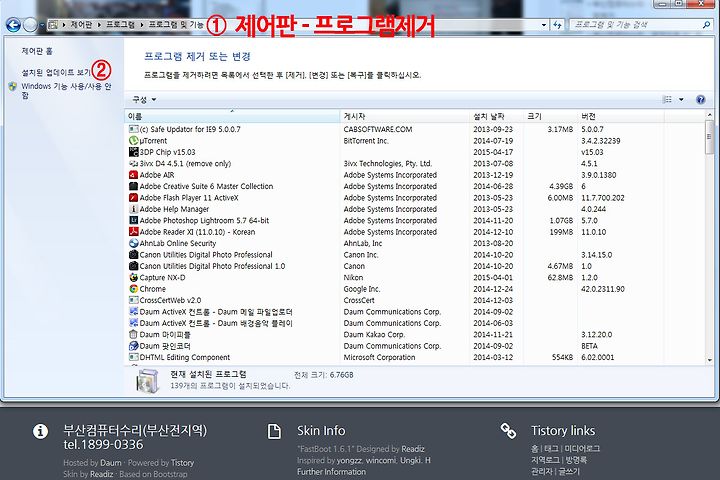Open the address bar history dropdown
720x480 pixels.
[x=544, y=25]
